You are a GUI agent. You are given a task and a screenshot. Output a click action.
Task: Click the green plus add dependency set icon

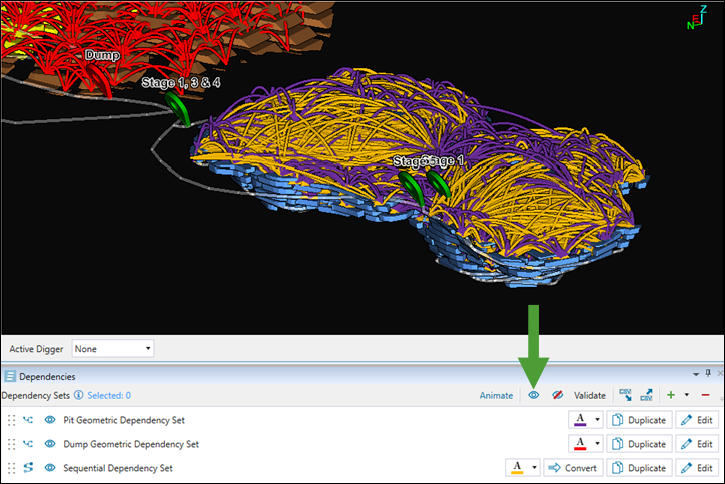click(671, 395)
